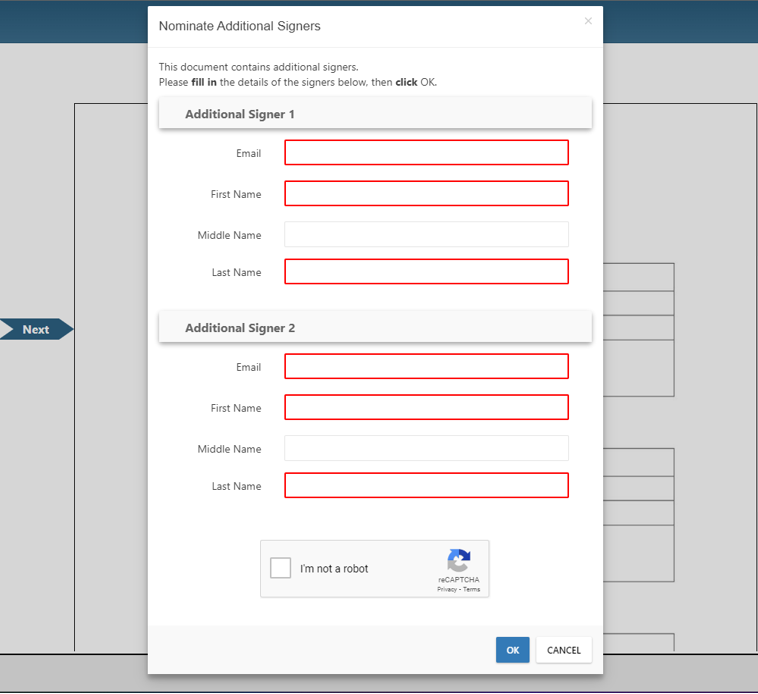
Task: Click Last Name field of Additional Signer 2
Action: (x=426, y=485)
